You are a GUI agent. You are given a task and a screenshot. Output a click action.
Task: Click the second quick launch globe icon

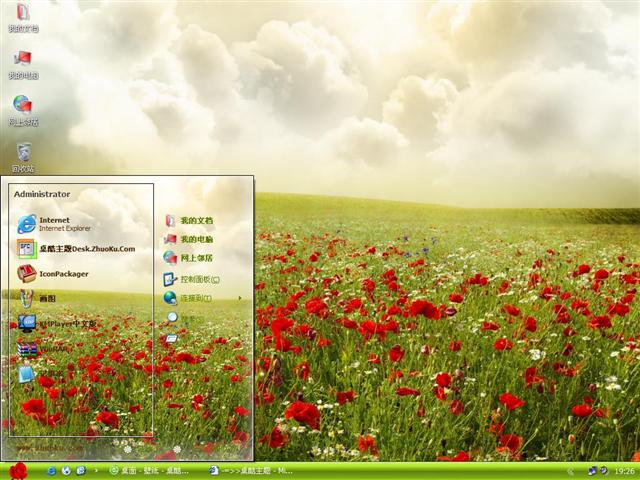click(x=66, y=471)
